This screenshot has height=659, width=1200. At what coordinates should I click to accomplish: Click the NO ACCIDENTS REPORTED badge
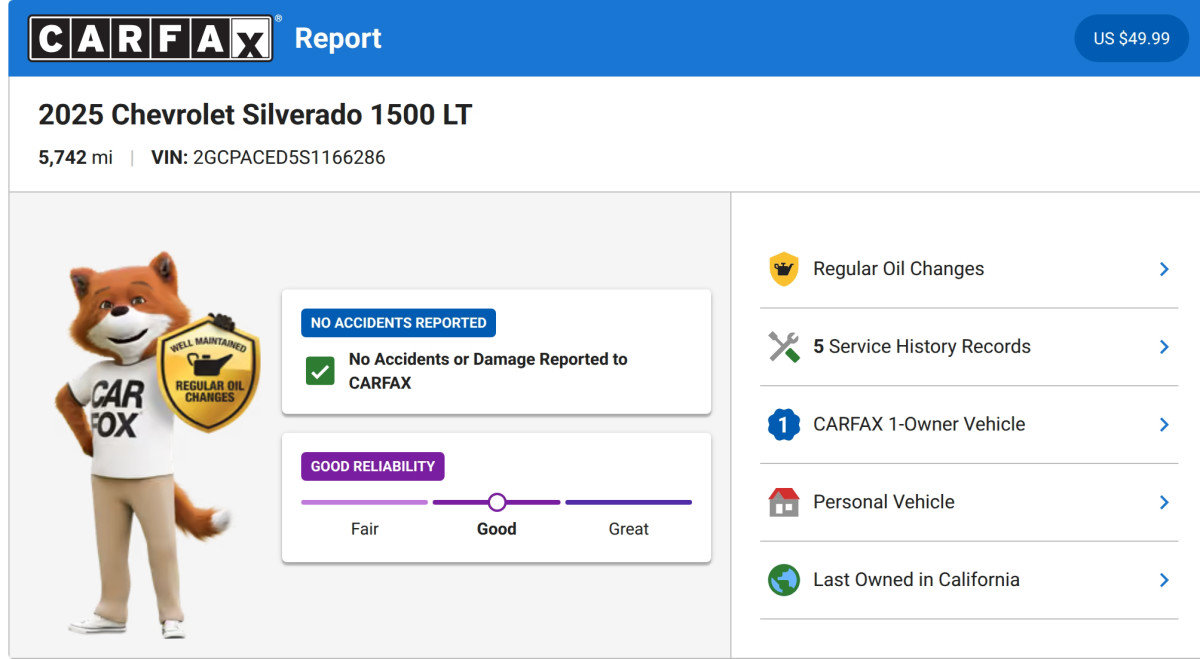click(x=398, y=323)
